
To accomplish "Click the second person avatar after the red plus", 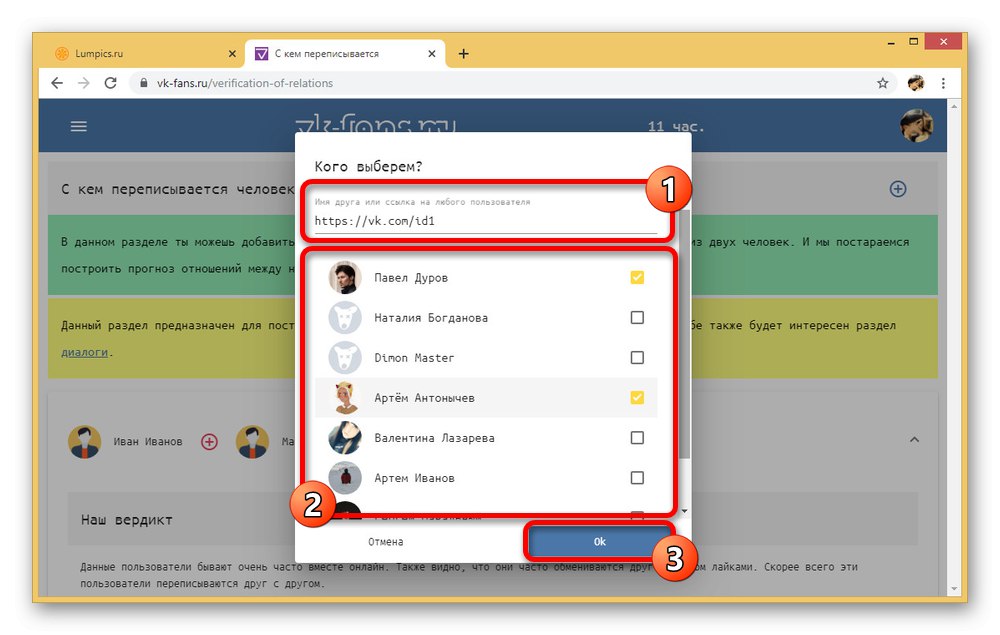I will pyautogui.click(x=253, y=441).
